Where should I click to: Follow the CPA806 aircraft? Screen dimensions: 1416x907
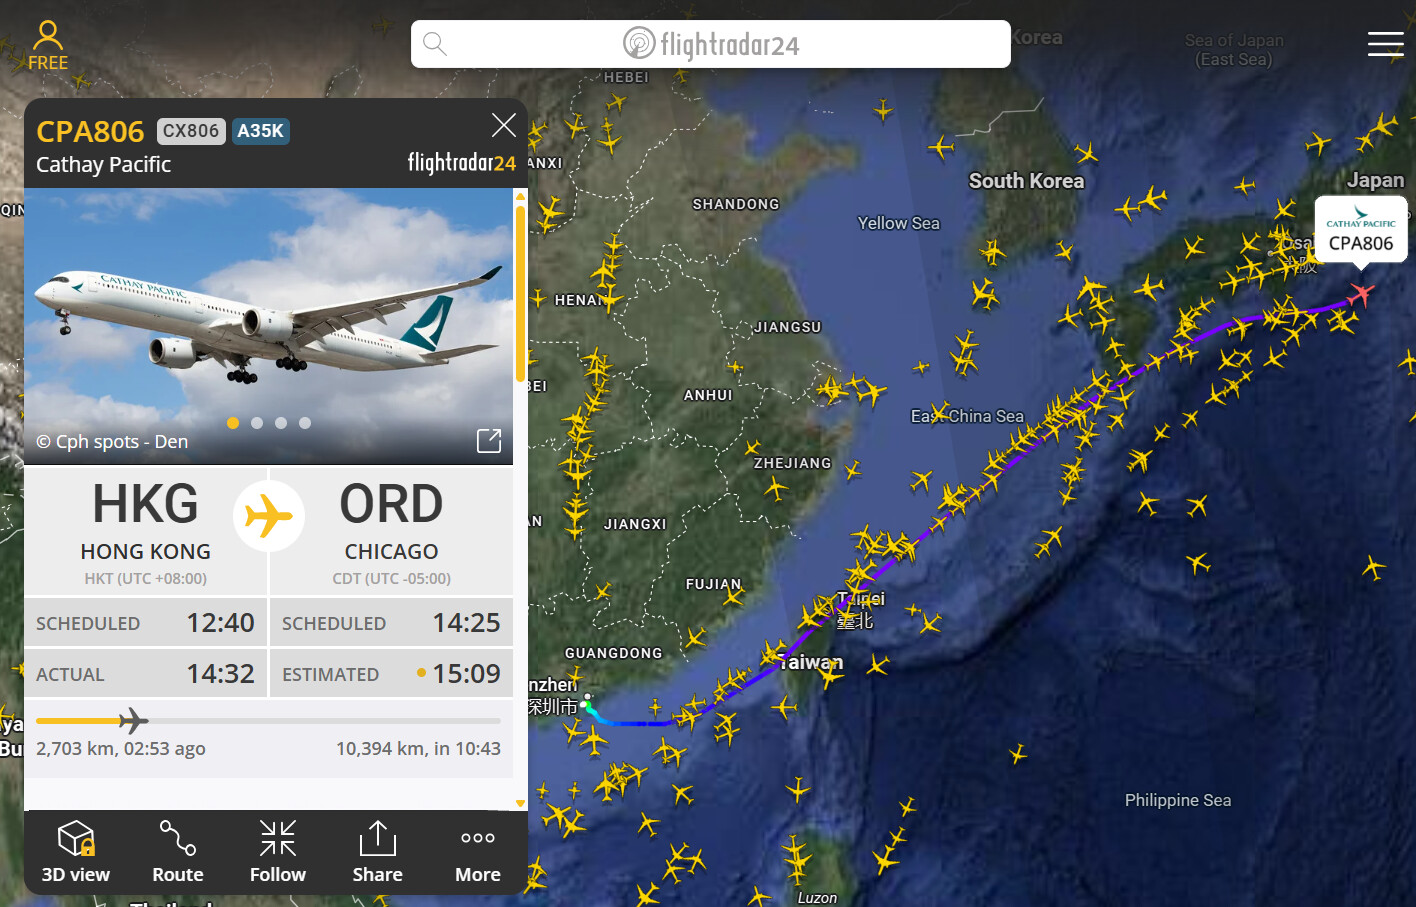278,852
